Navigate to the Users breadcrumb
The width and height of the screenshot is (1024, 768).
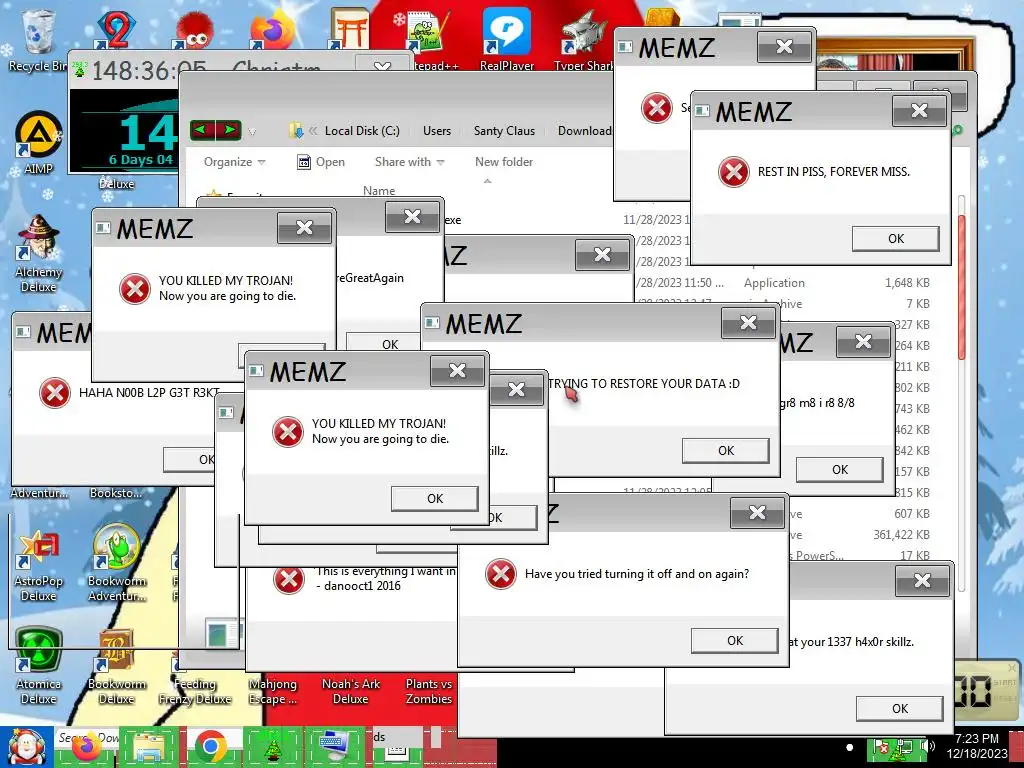pyautogui.click(x=436, y=131)
